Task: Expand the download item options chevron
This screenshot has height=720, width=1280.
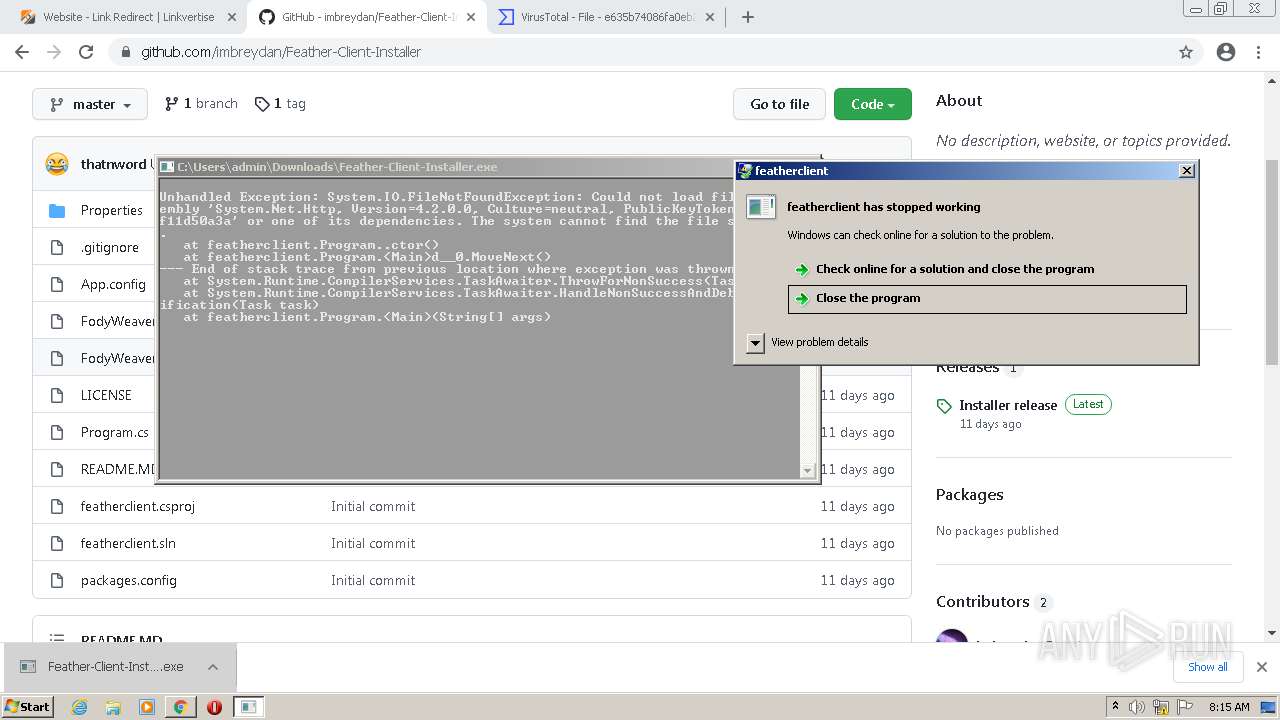Action: tap(213, 667)
